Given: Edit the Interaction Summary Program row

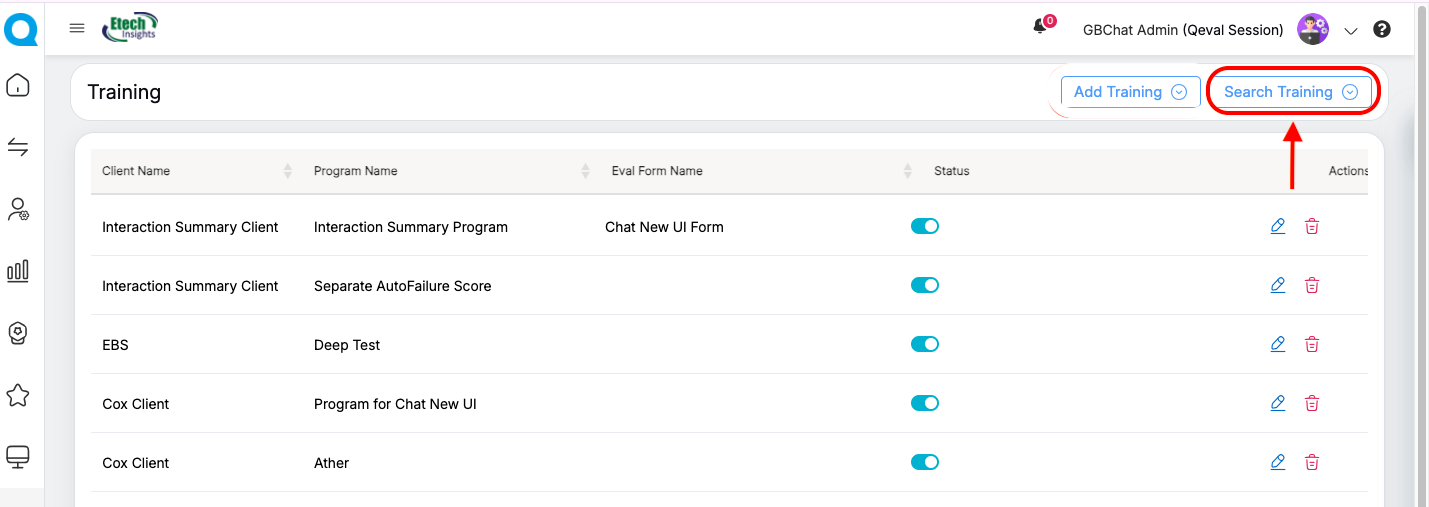Looking at the screenshot, I should 1277,227.
